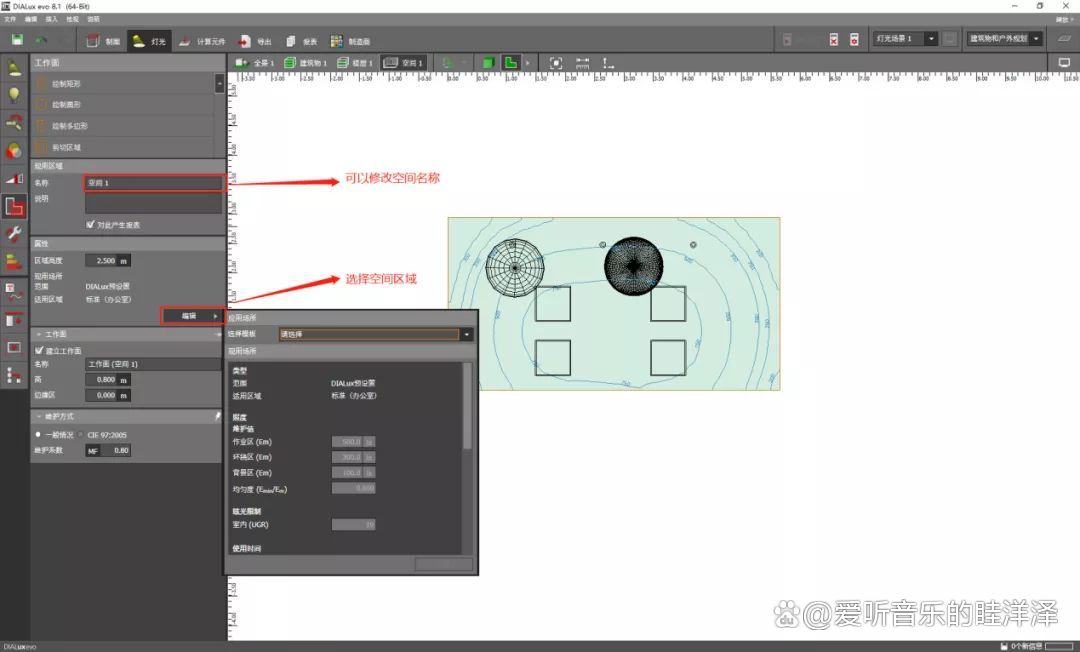Click the coordinate origin axis icon
1080x652 pixels.
pos(608,63)
